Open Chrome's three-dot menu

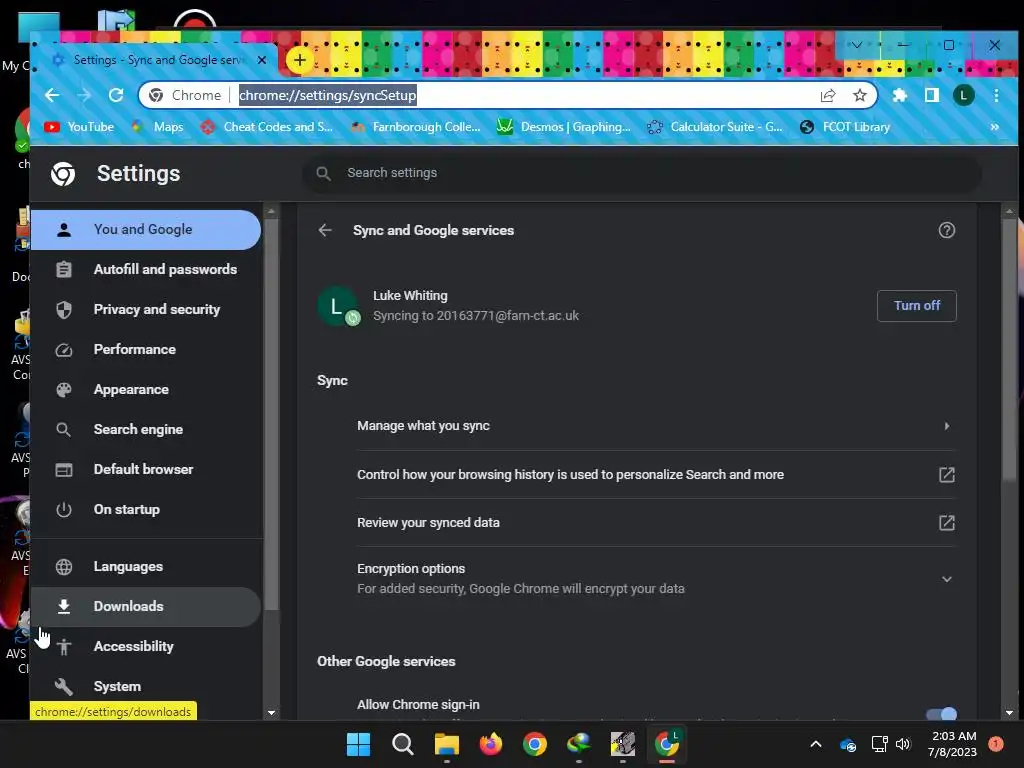[996, 95]
